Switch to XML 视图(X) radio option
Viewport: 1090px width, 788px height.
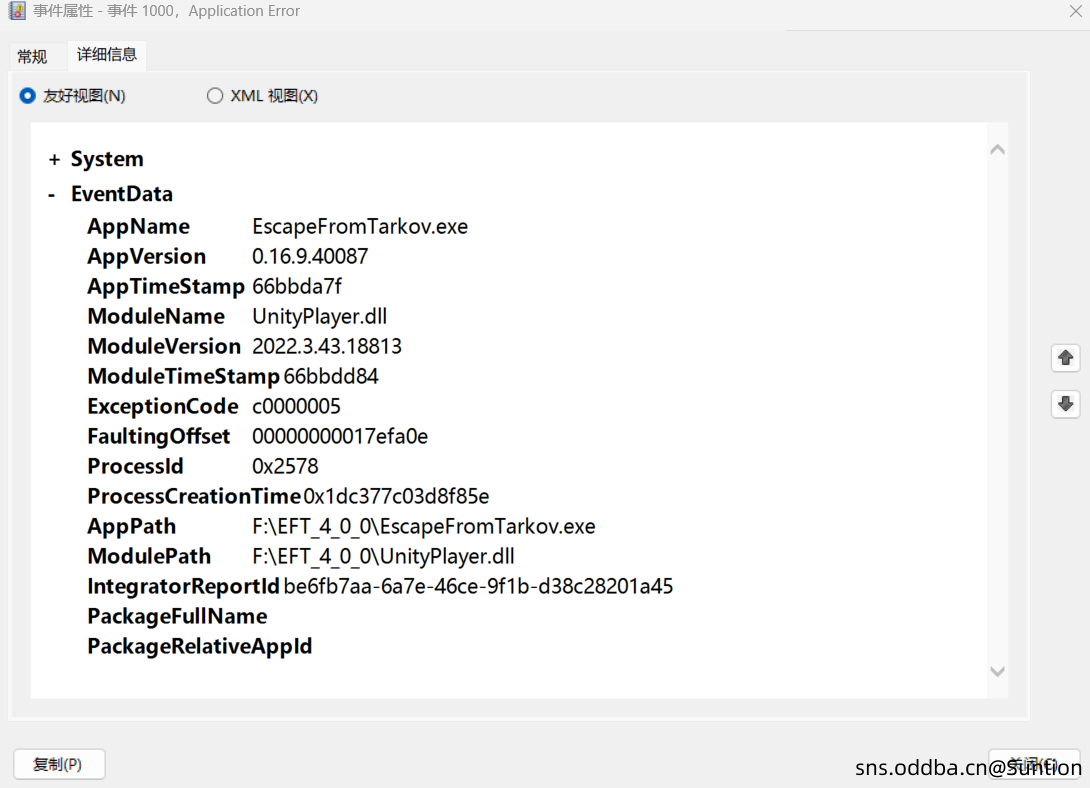tap(215, 96)
